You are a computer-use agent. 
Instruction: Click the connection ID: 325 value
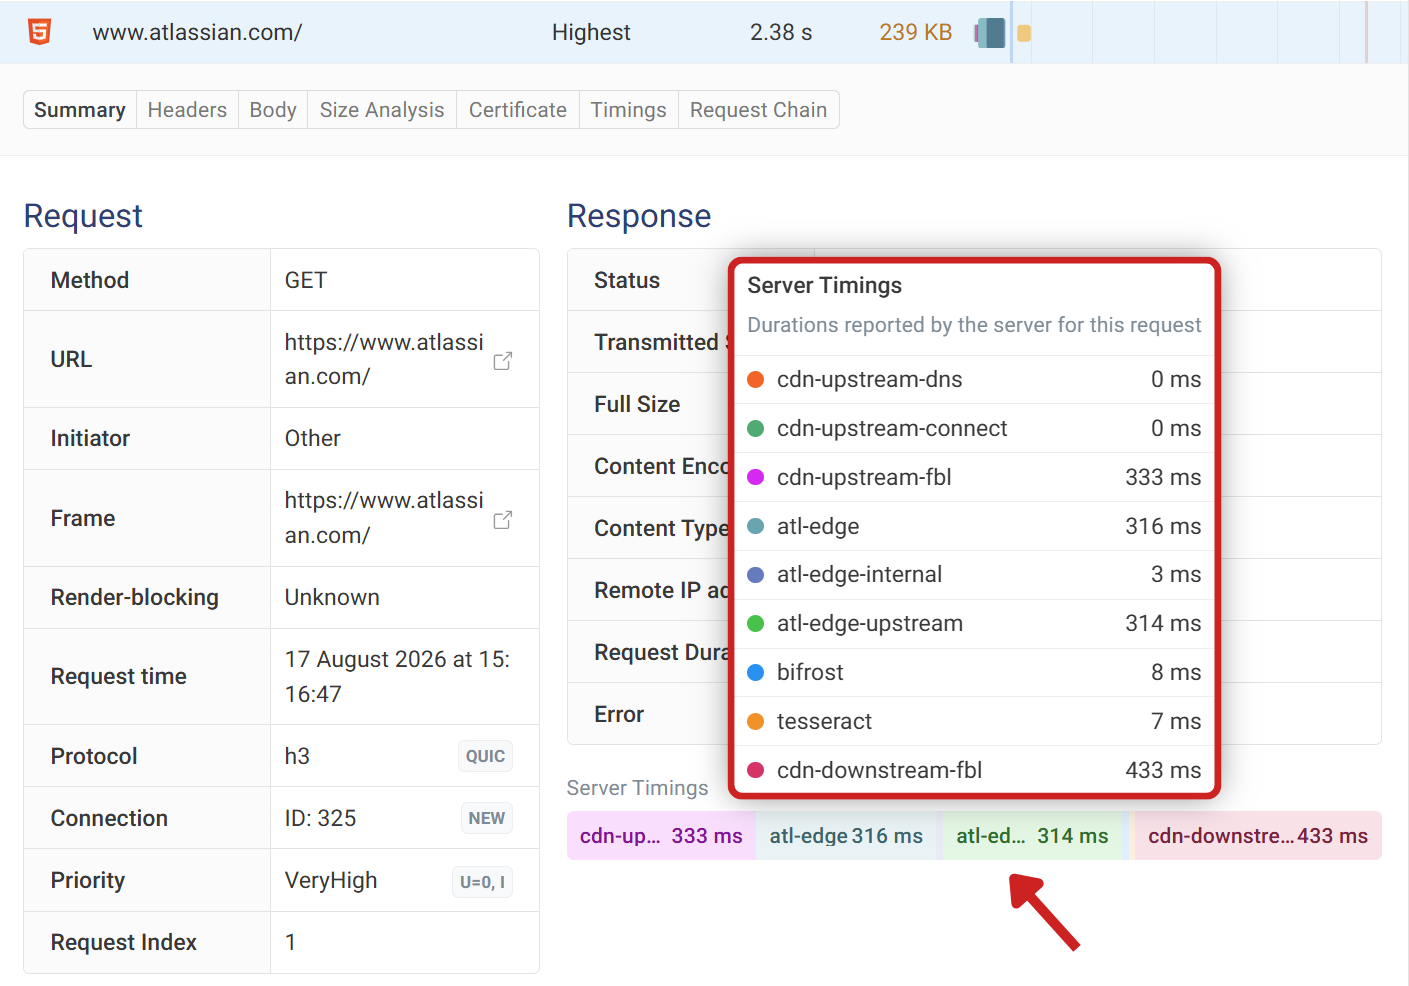pyautogui.click(x=320, y=819)
